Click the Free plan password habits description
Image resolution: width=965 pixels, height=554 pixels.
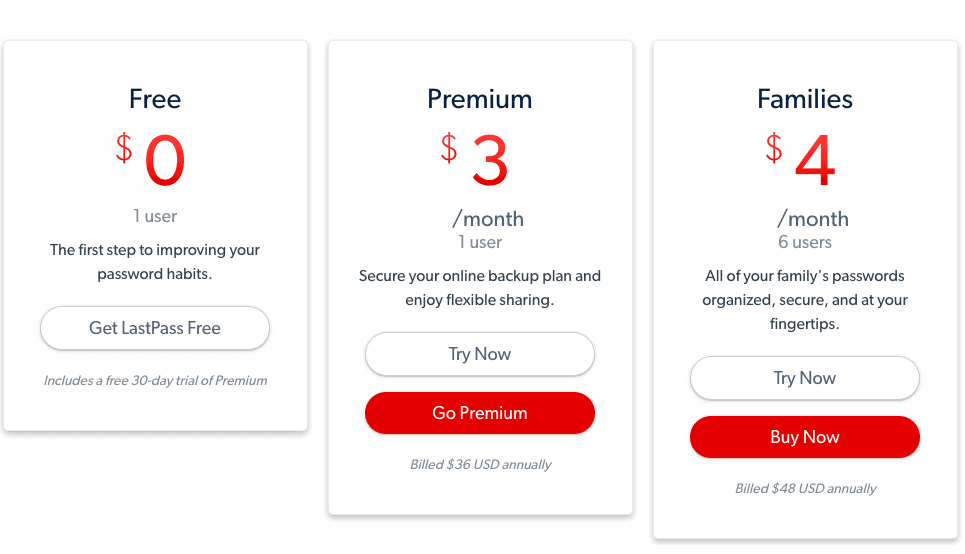point(155,262)
